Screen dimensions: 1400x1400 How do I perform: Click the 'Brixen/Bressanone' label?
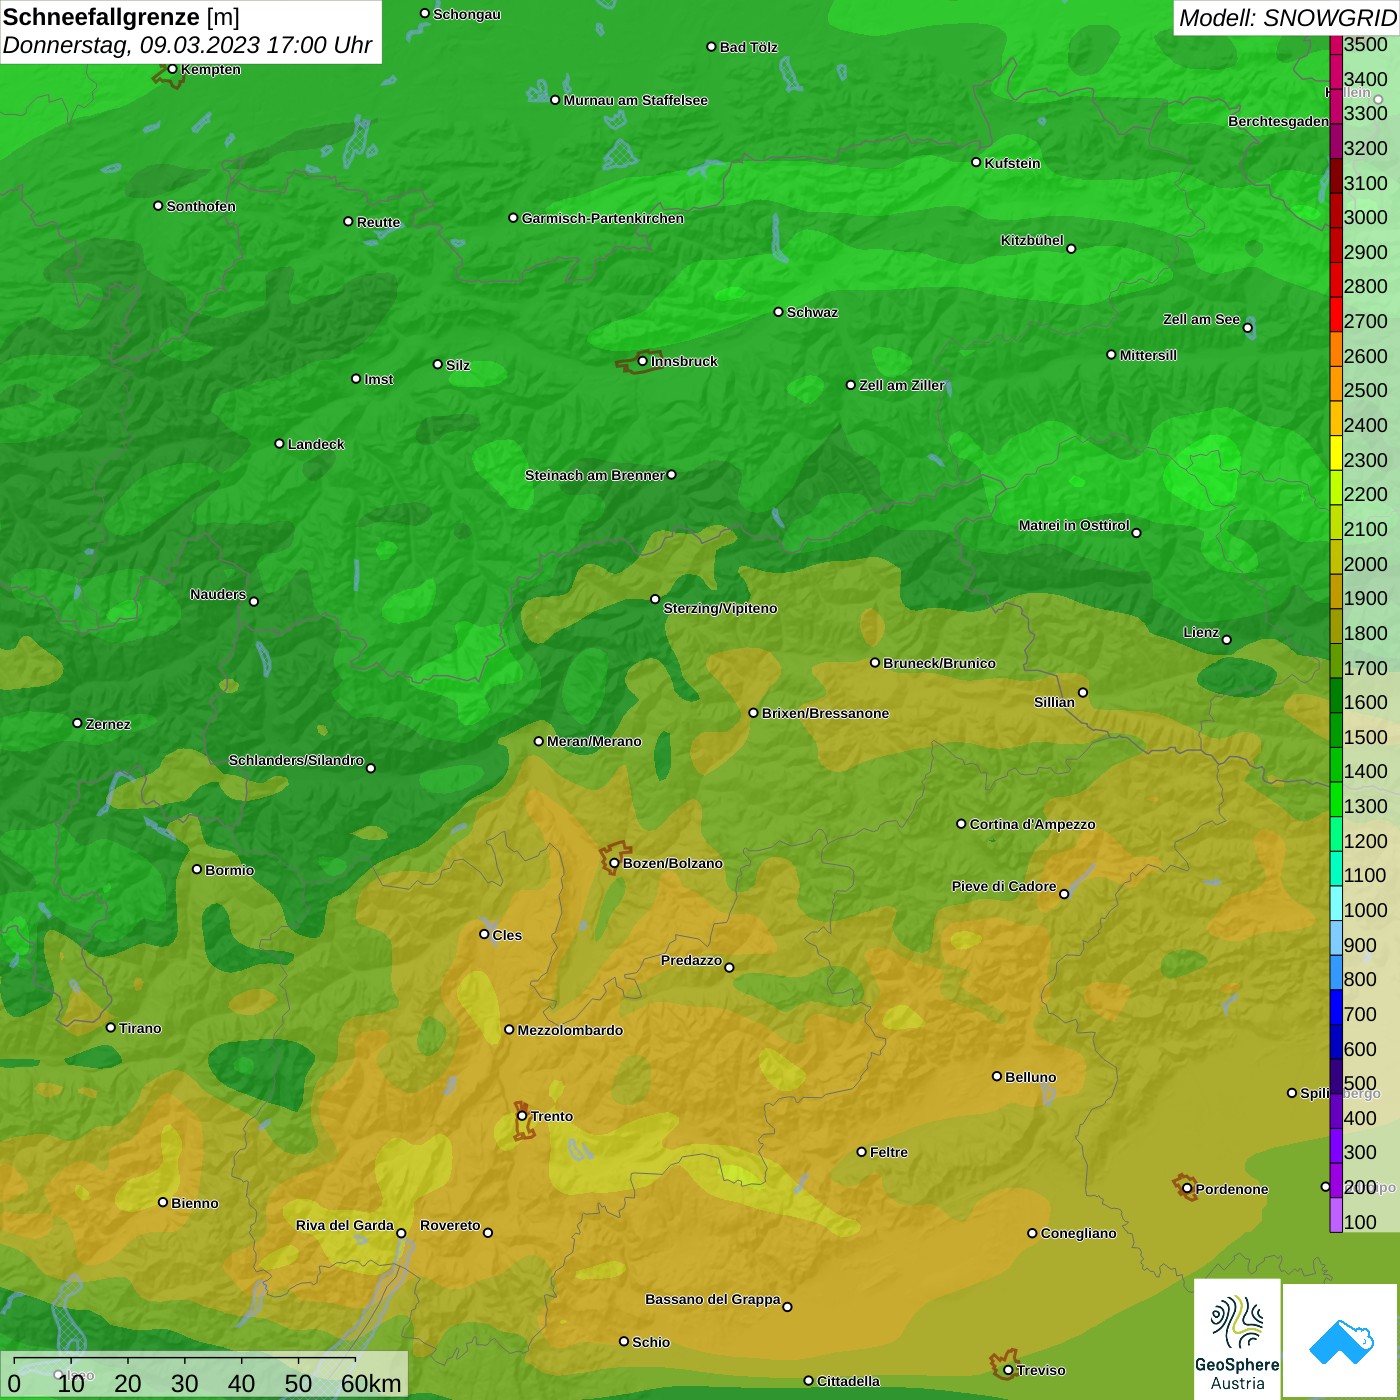coord(826,713)
